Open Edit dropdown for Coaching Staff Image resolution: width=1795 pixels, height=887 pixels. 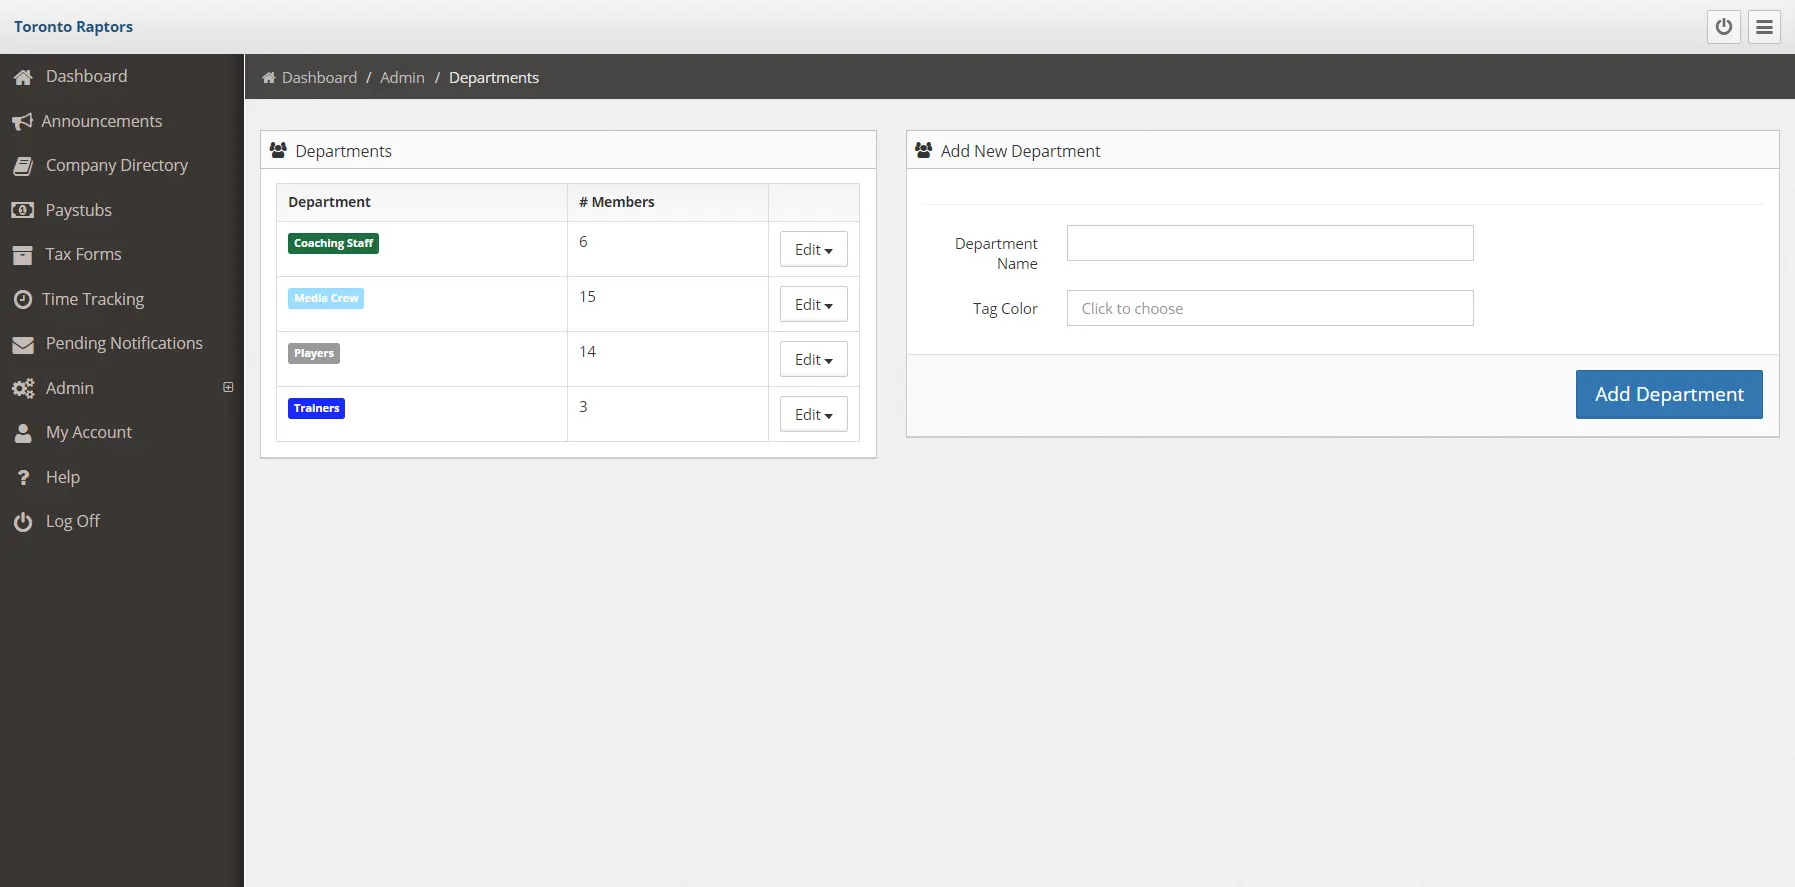point(813,250)
